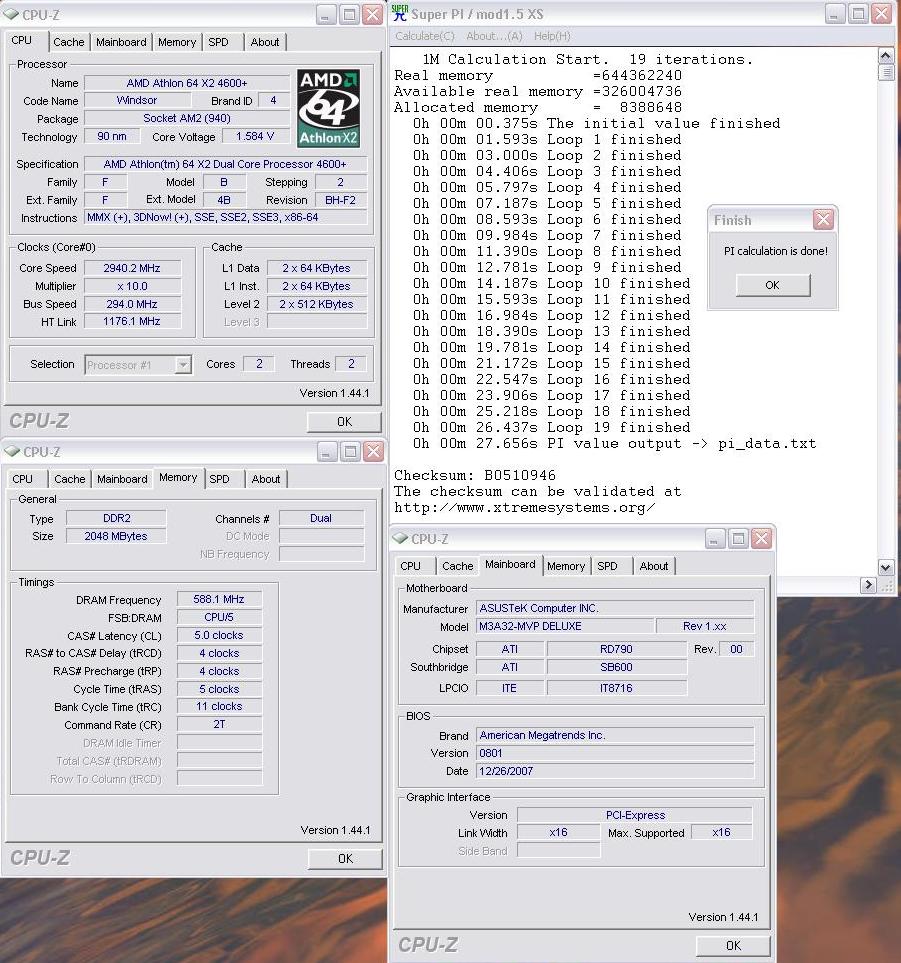901x963 pixels.
Task: Click the Super PI title bar icon
Action: pyautogui.click(x=400, y=13)
